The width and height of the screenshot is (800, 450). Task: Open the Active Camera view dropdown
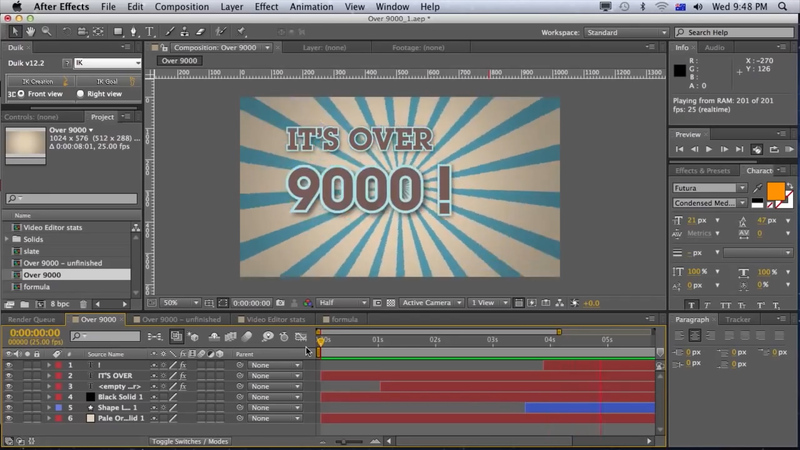point(432,303)
